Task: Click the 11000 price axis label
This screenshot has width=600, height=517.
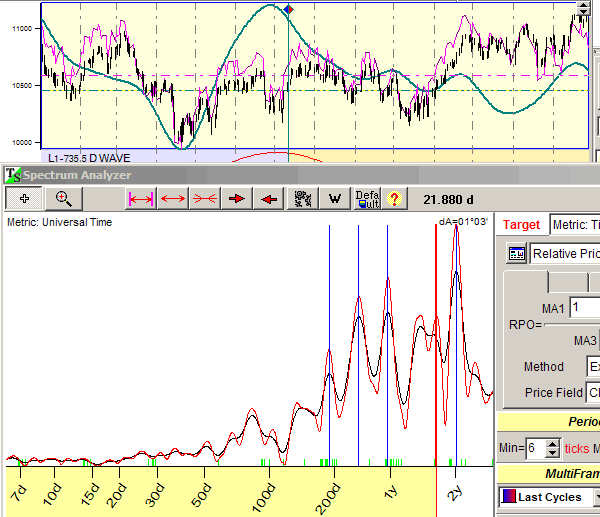Action: (22, 28)
